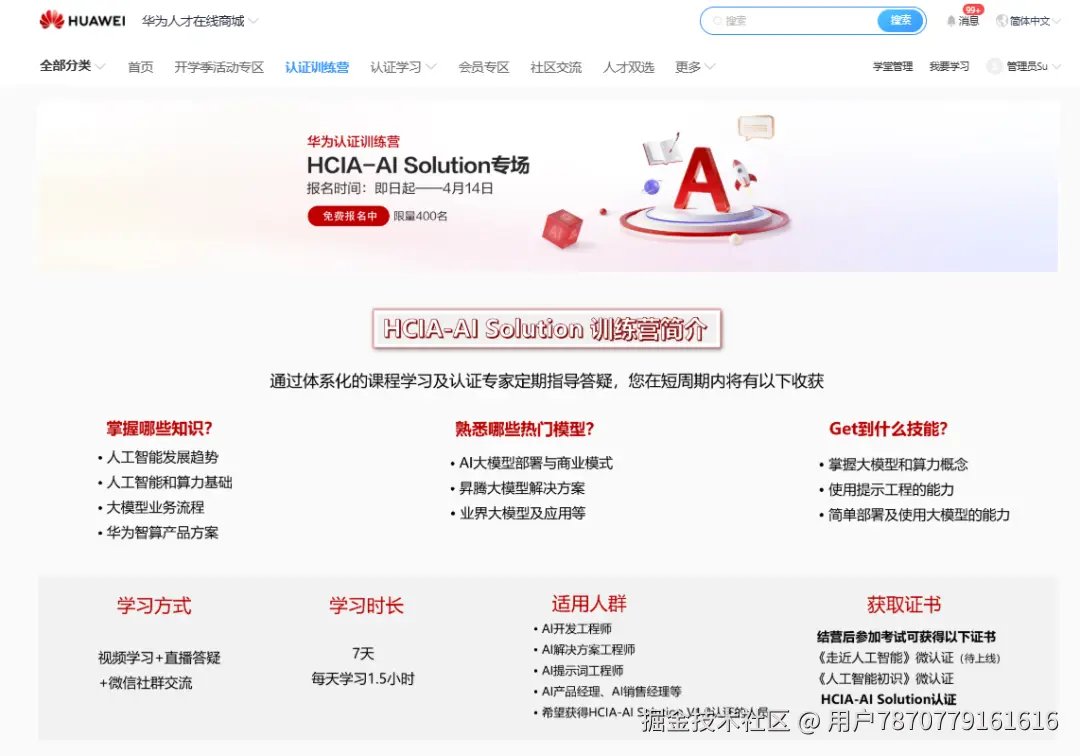This screenshot has width=1080, height=756.
Task: Open the message bell notifications
Action: pos(951,21)
